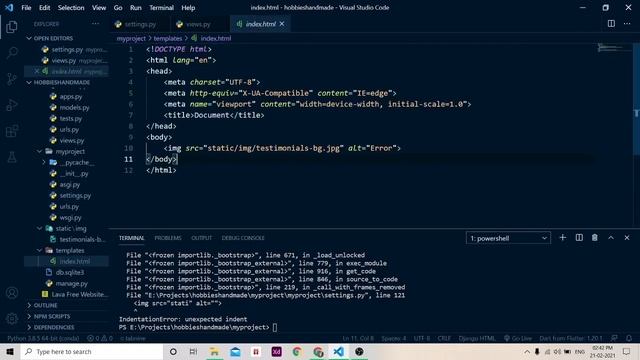Open the errors and warnings status indicator
Screen dimensions: 640x360
[100, 338]
